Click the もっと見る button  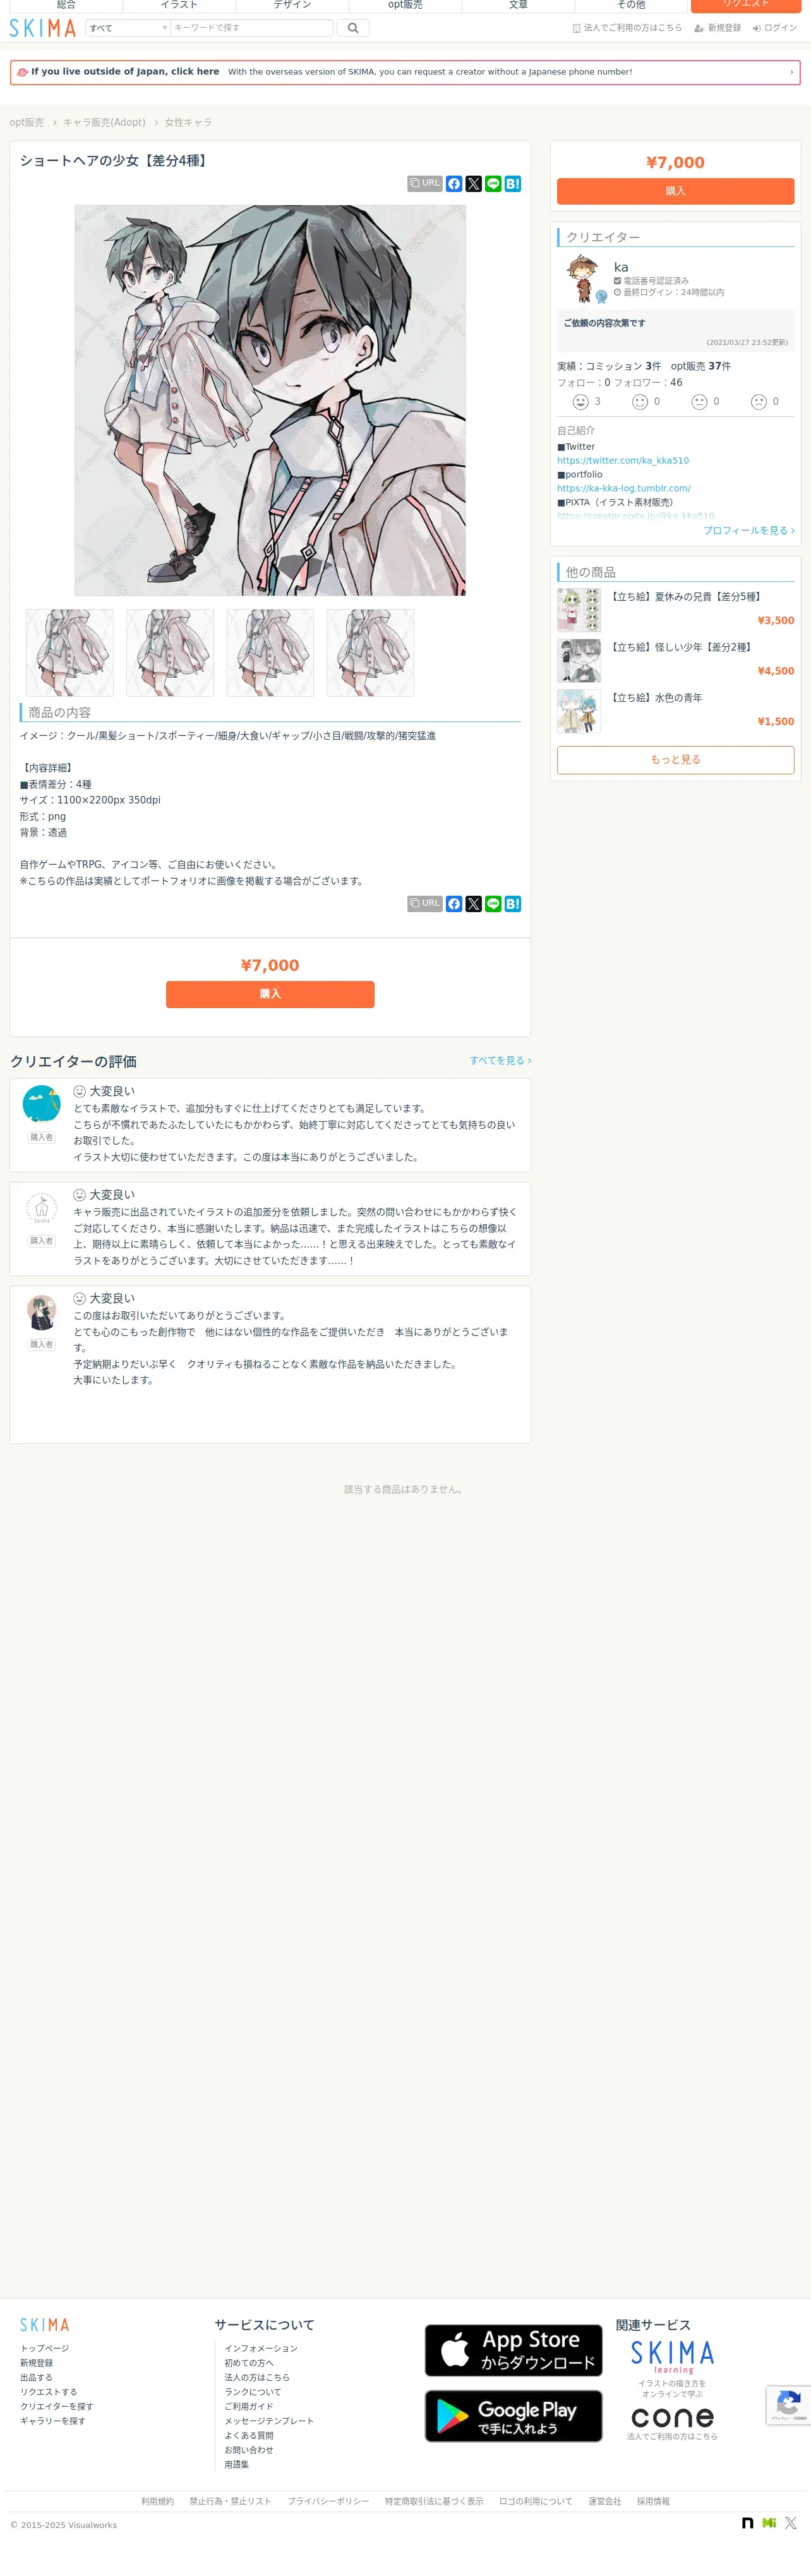coord(675,760)
